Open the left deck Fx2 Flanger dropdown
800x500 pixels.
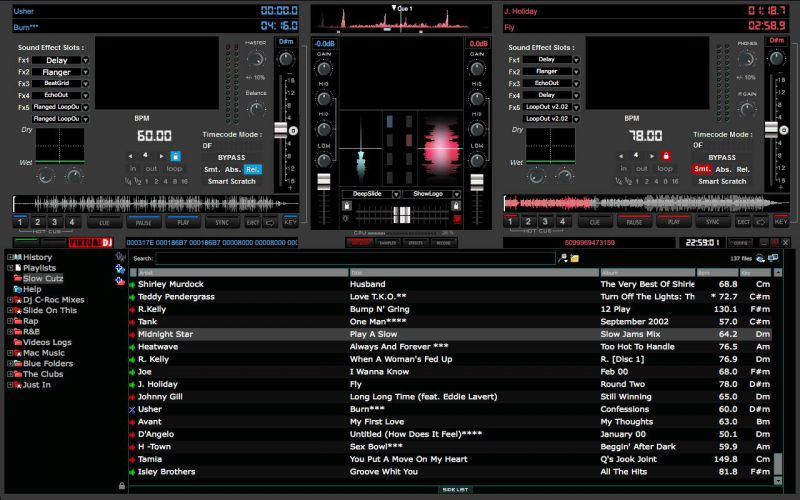86,72
